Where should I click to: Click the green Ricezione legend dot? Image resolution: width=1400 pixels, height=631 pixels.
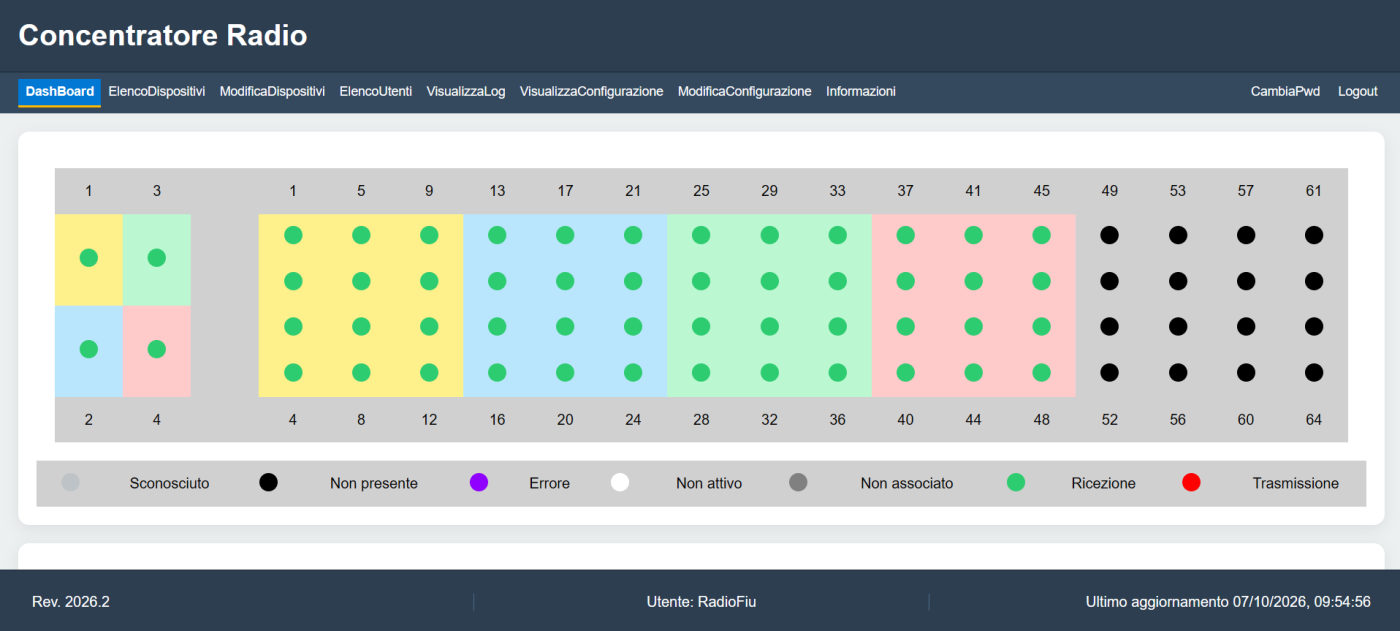click(1016, 483)
